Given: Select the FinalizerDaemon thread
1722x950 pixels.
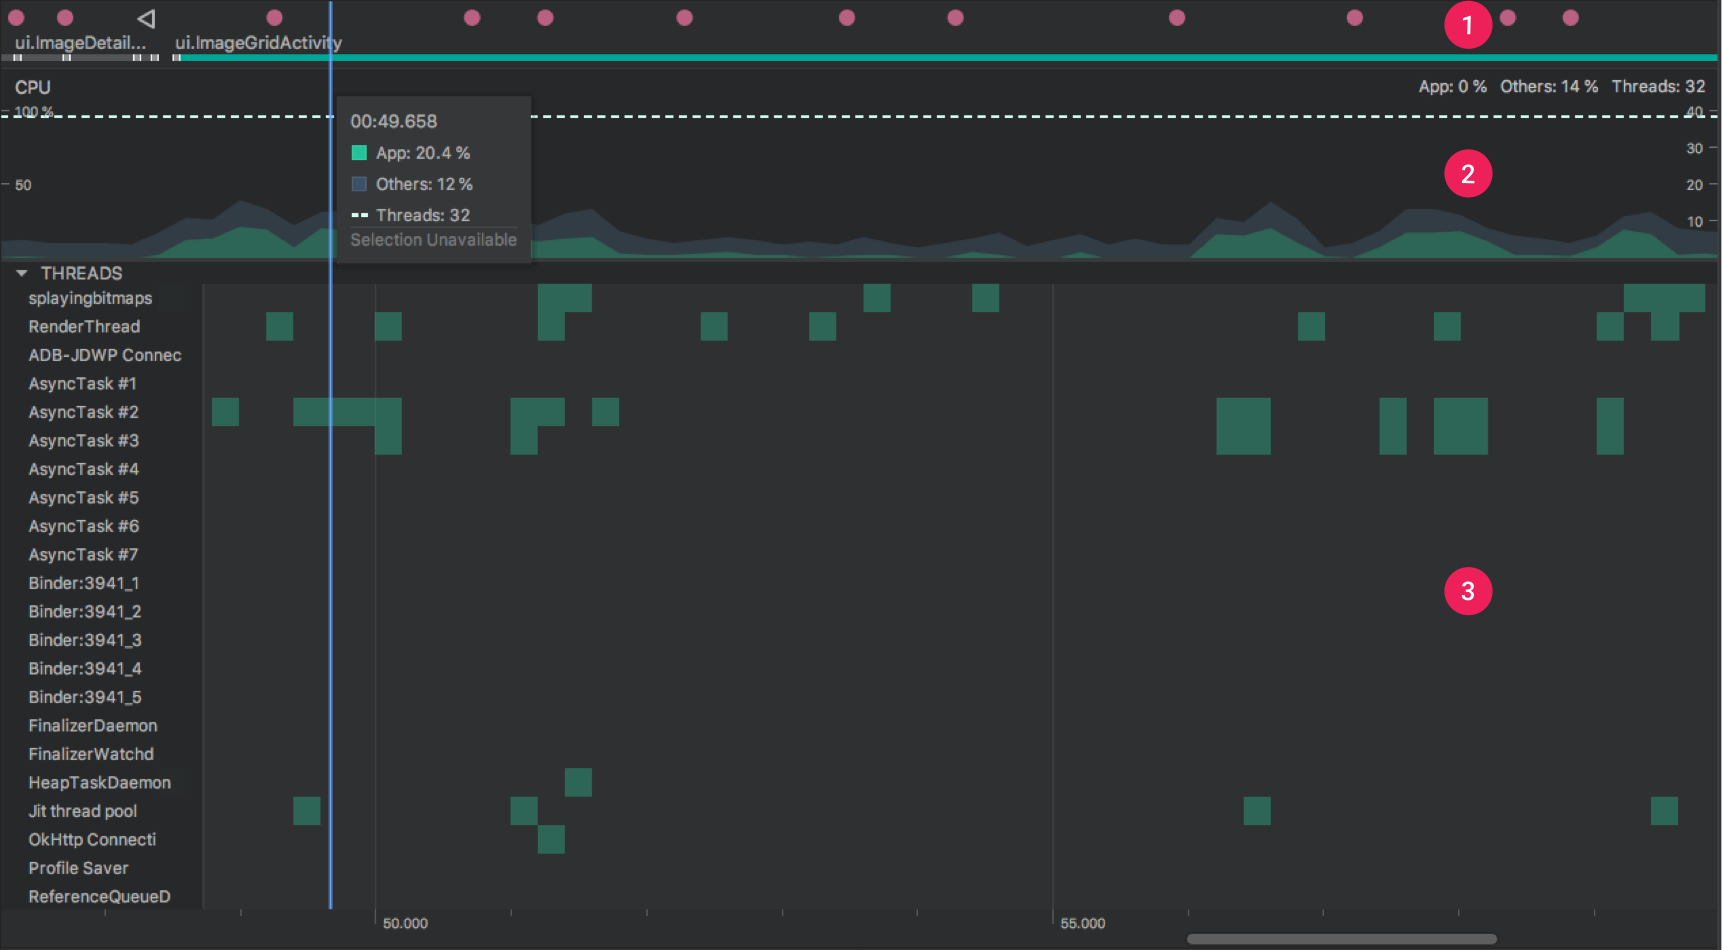Looking at the screenshot, I should click(x=92, y=725).
